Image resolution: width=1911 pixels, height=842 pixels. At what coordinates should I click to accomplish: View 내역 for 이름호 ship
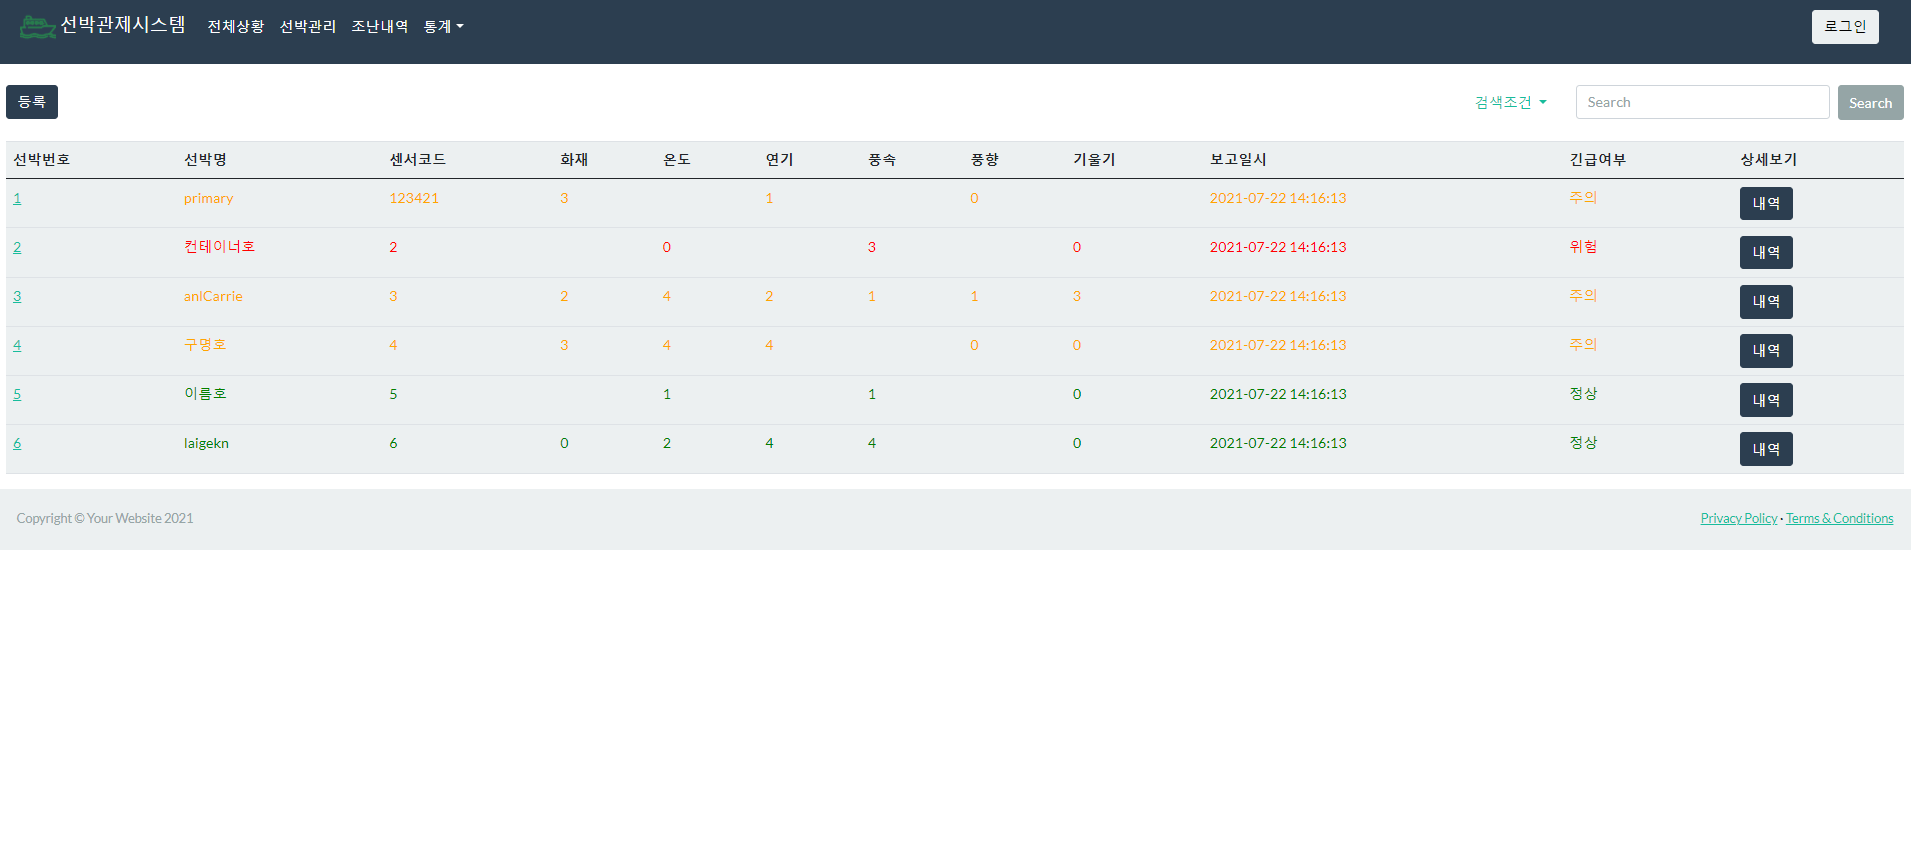coord(1766,400)
